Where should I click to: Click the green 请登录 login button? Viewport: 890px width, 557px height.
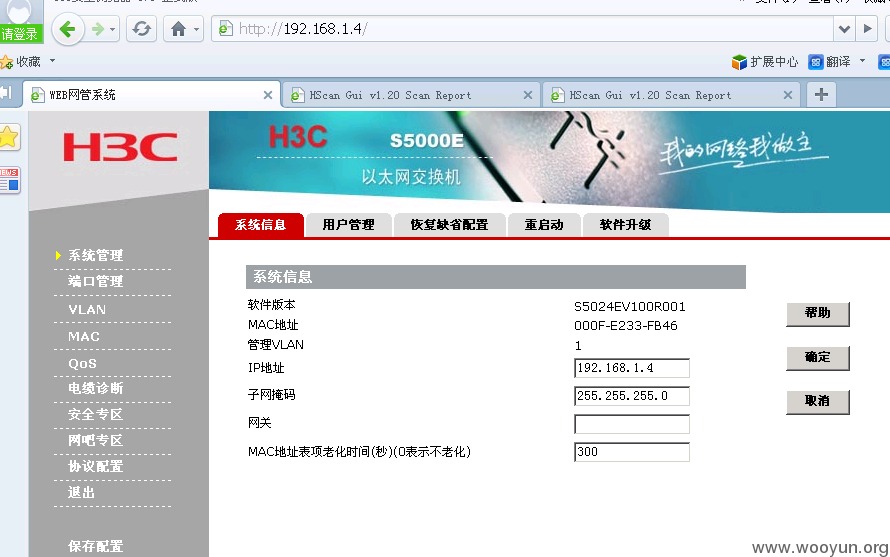pos(20,34)
